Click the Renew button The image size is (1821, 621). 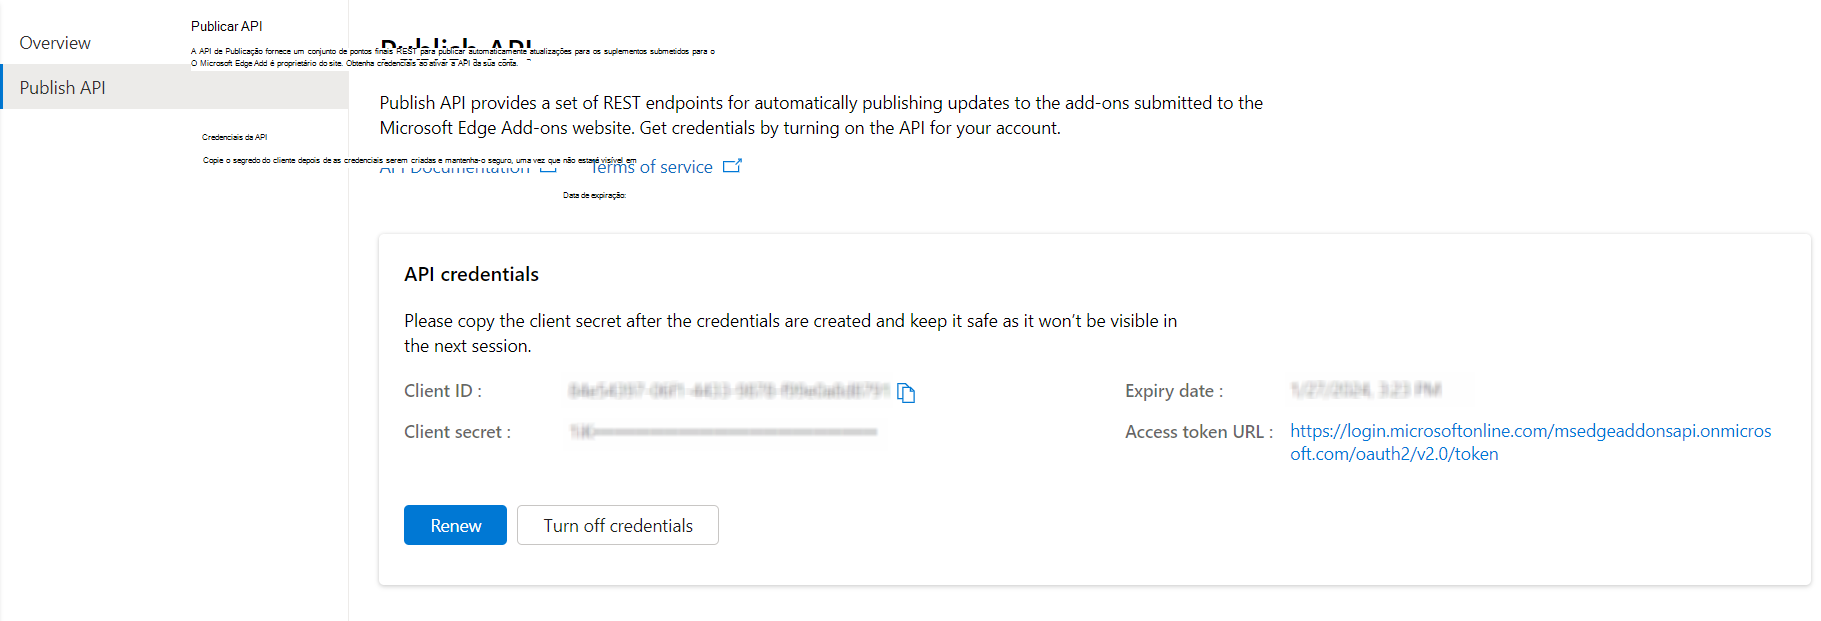[455, 526]
